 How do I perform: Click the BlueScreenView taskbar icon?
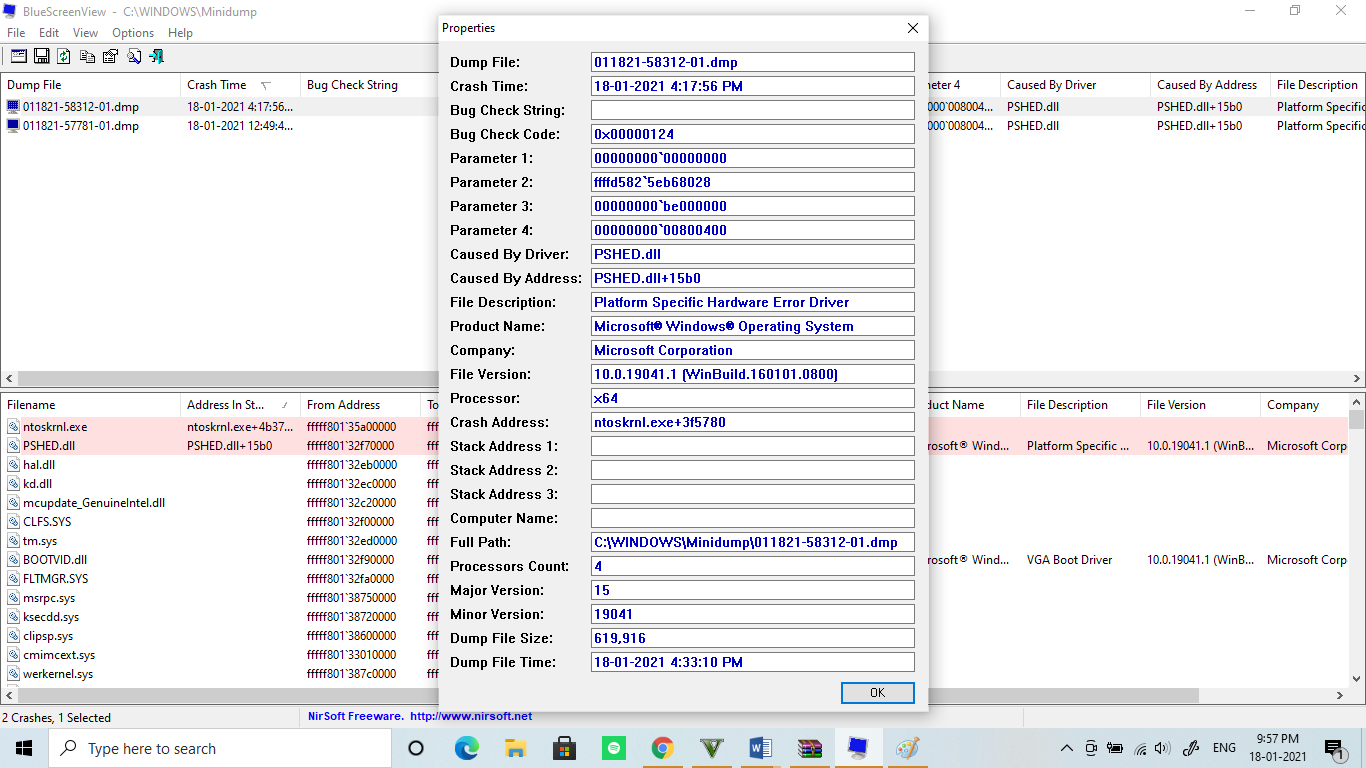point(858,748)
